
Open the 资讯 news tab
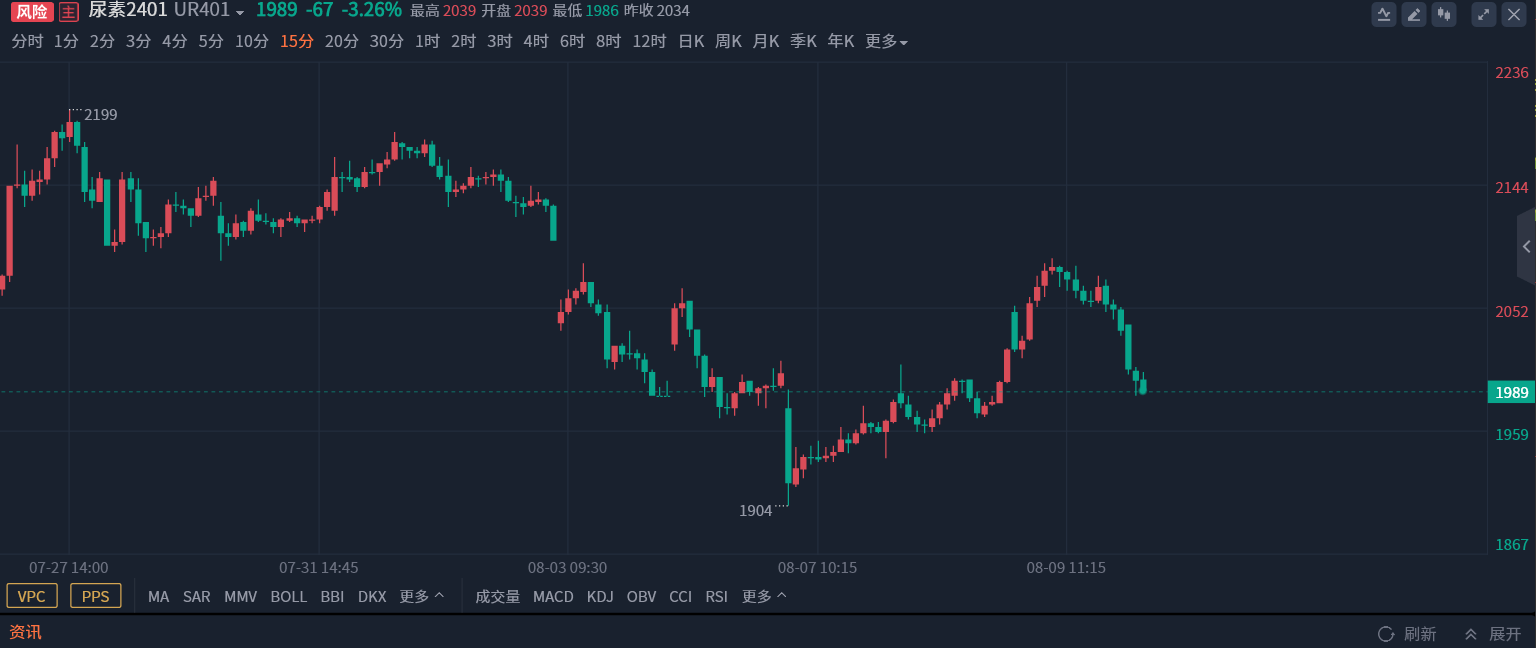coord(25,633)
